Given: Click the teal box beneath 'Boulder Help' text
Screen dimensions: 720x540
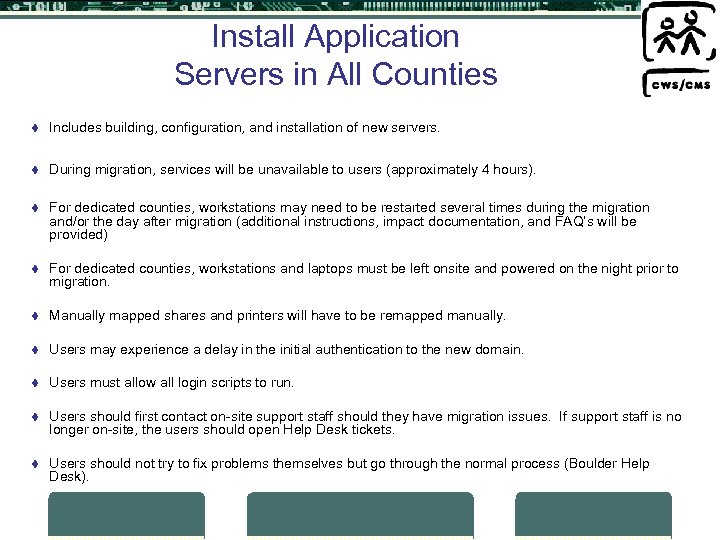Looking at the screenshot, I should pyautogui.click(x=593, y=514).
